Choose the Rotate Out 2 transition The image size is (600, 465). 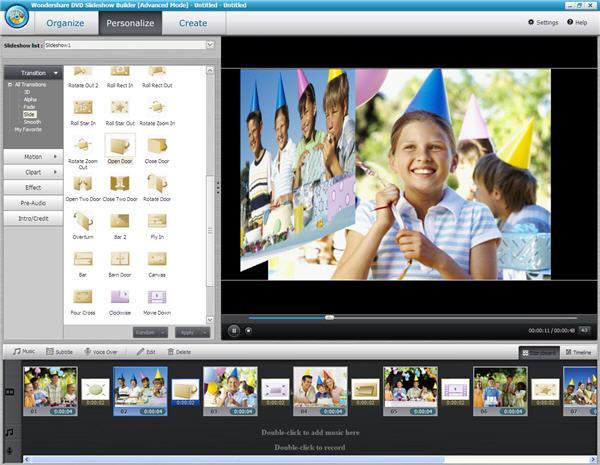pos(83,72)
